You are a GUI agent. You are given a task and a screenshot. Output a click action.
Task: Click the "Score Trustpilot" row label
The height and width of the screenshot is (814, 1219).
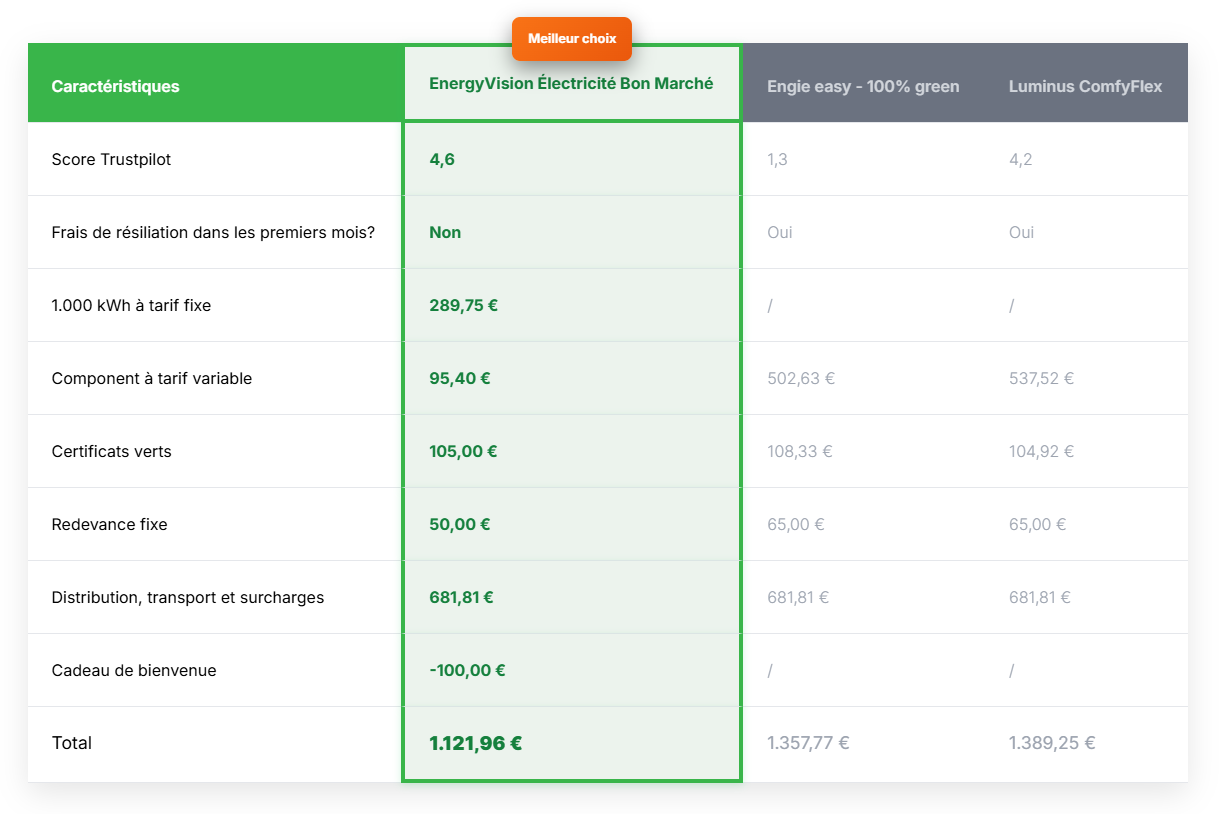click(111, 159)
